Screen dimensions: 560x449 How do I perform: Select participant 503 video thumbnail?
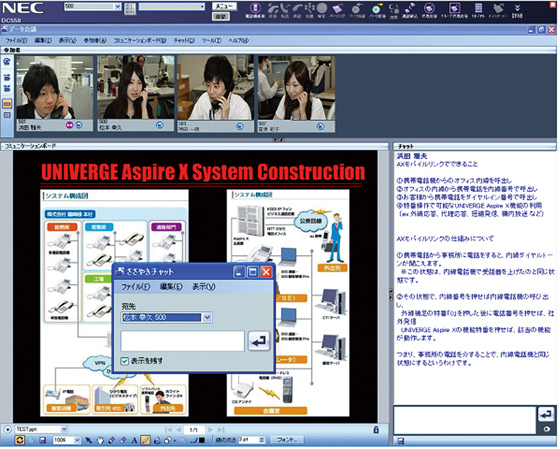point(216,88)
